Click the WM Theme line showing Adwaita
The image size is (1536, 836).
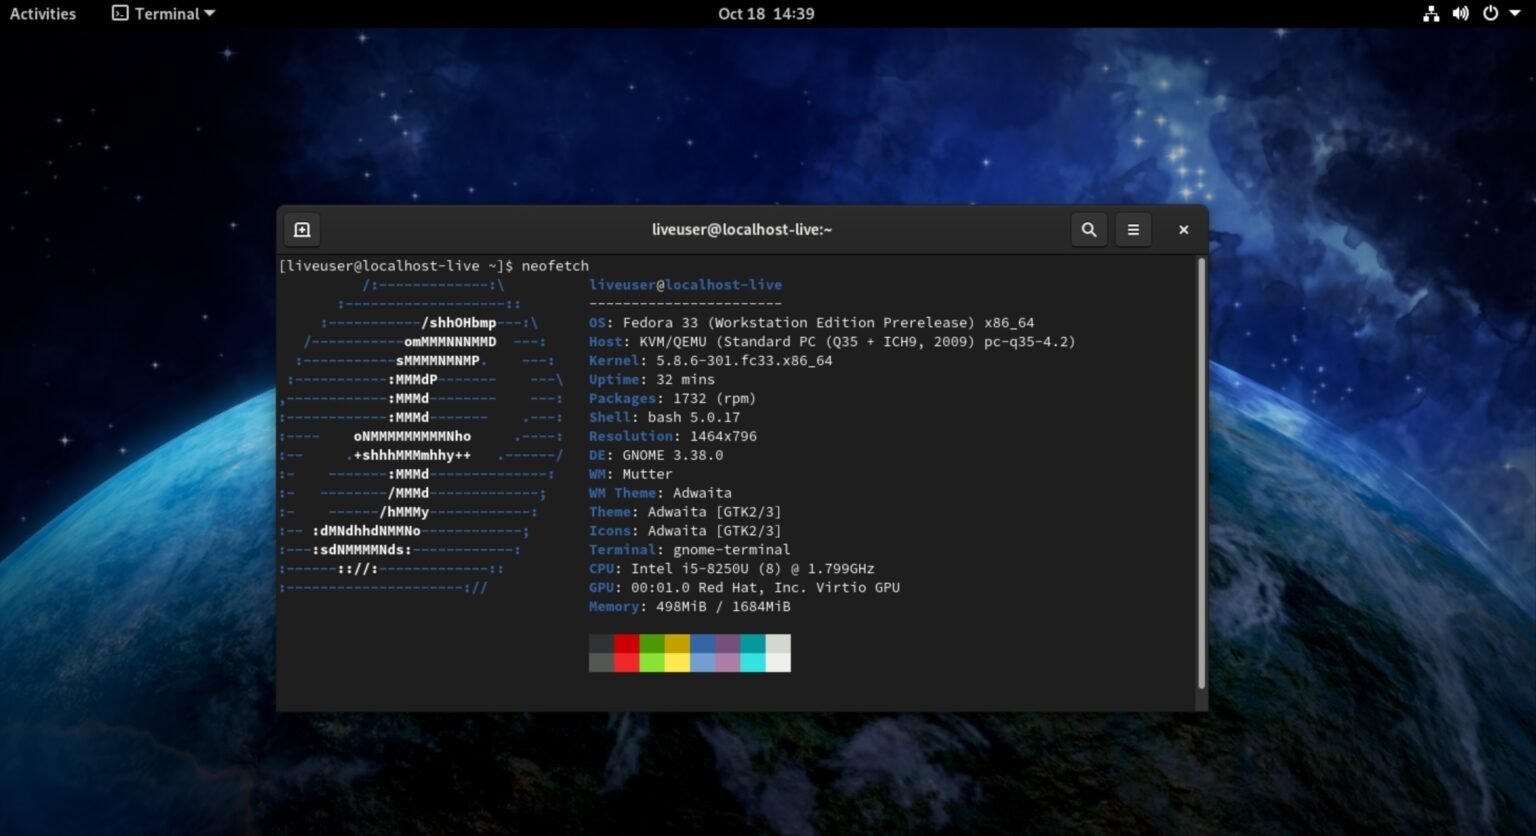point(661,494)
